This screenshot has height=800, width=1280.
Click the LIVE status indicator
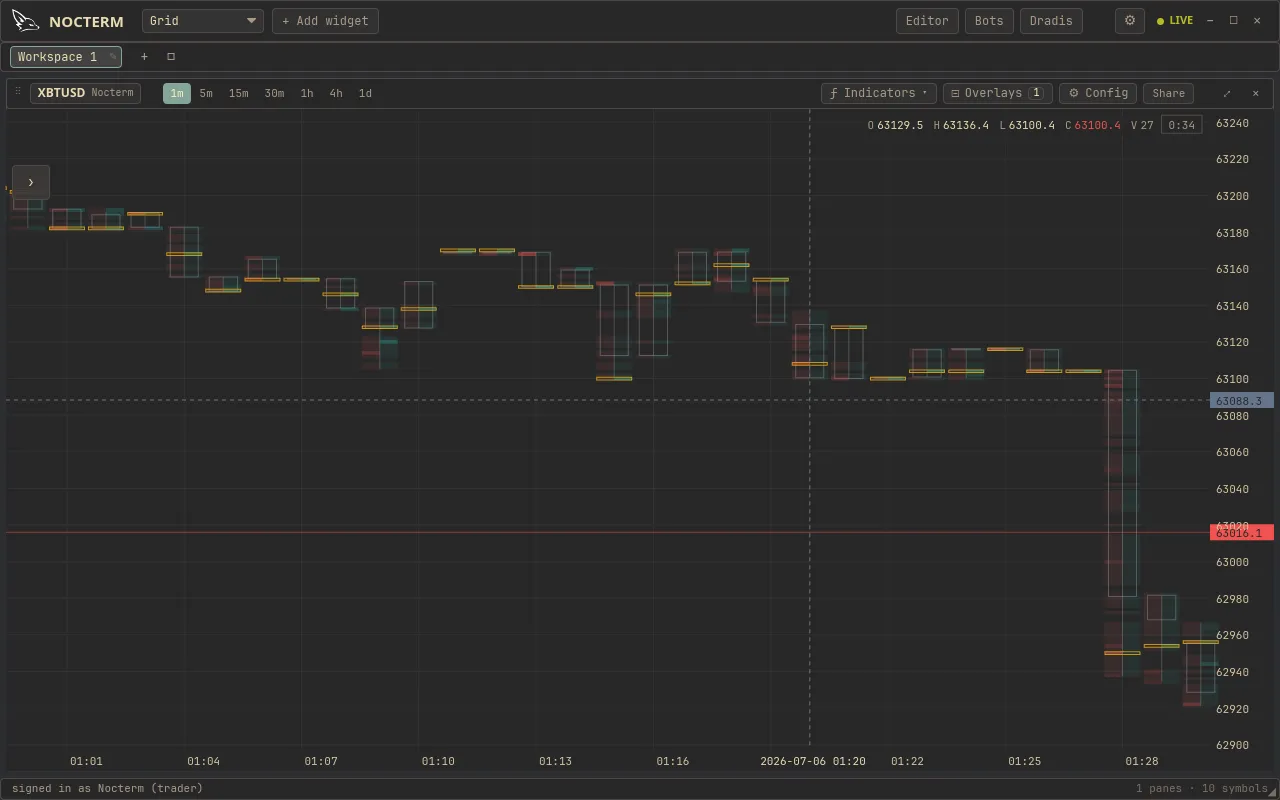(1175, 21)
